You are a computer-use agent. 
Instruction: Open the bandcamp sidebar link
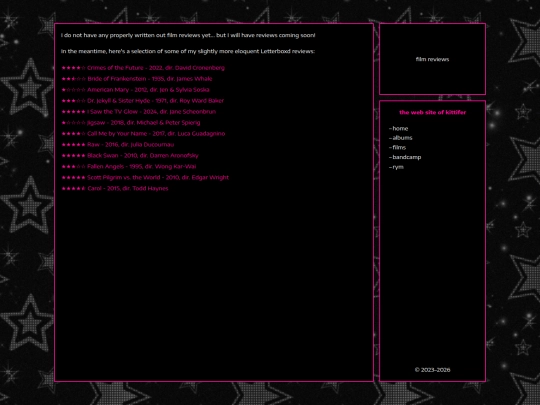(x=407, y=157)
